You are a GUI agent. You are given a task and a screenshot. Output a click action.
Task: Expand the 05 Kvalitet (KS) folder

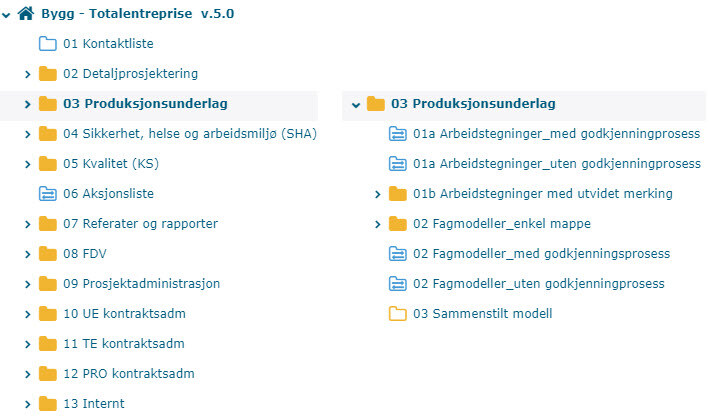point(28,163)
